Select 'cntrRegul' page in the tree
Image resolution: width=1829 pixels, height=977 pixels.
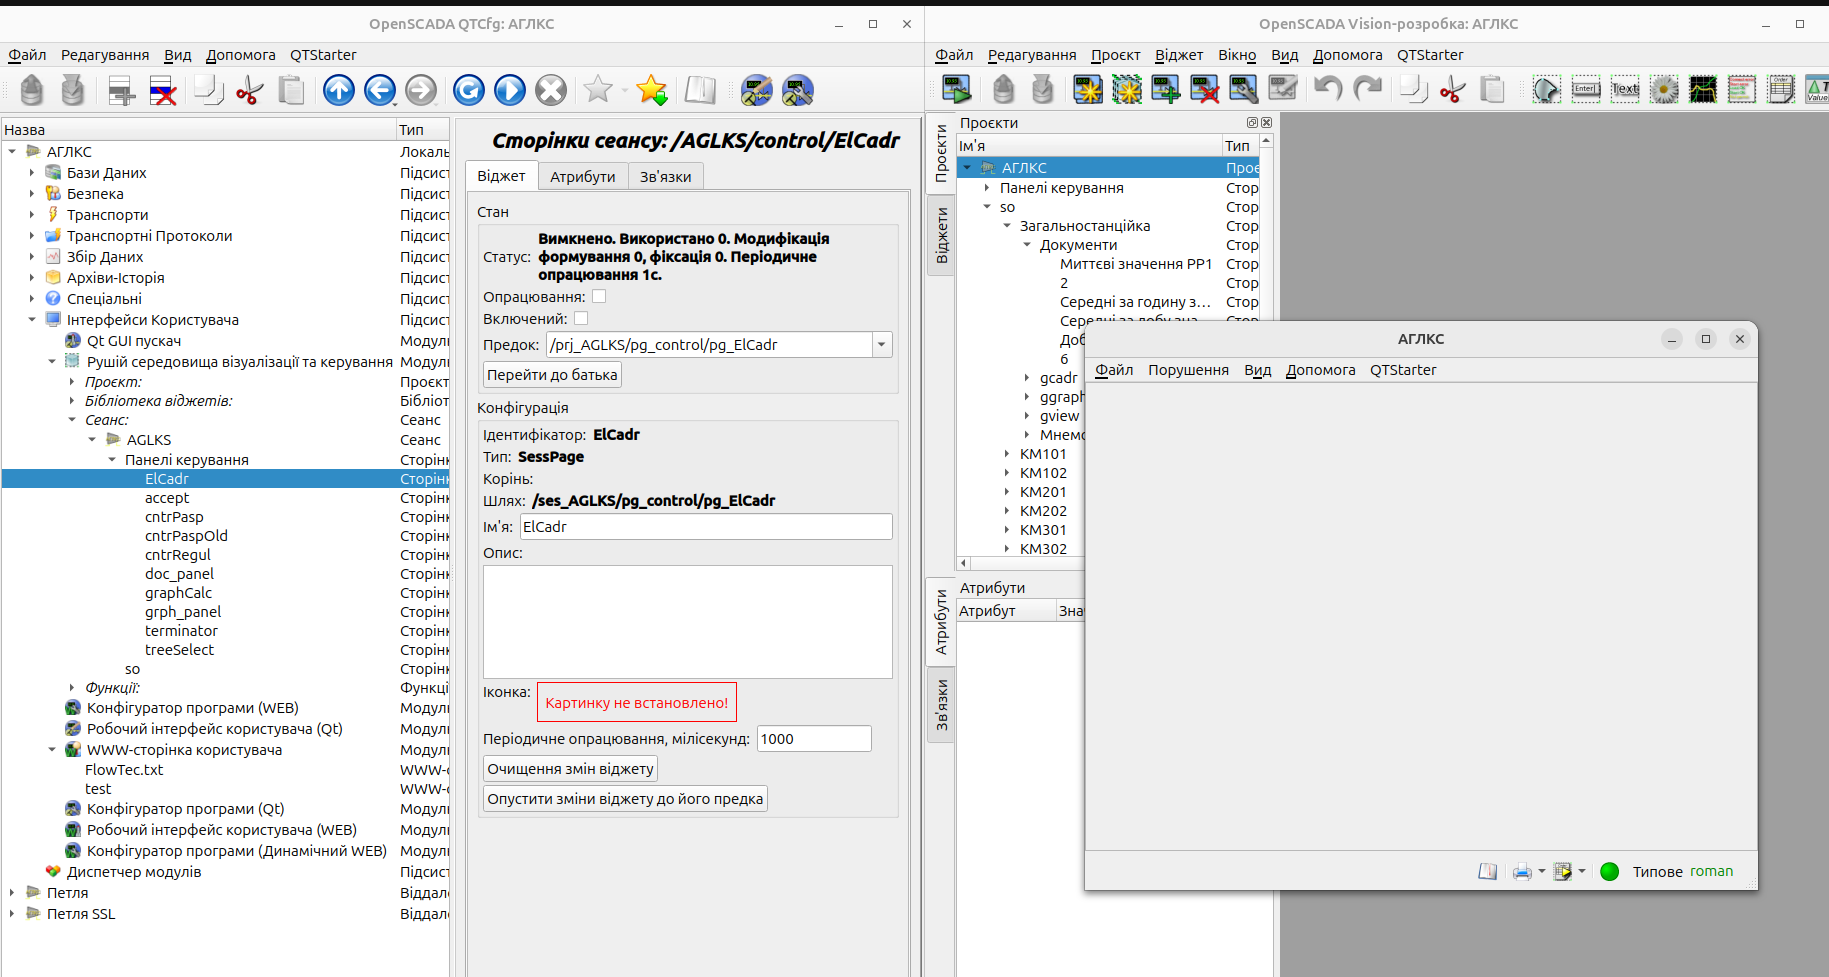click(178, 555)
